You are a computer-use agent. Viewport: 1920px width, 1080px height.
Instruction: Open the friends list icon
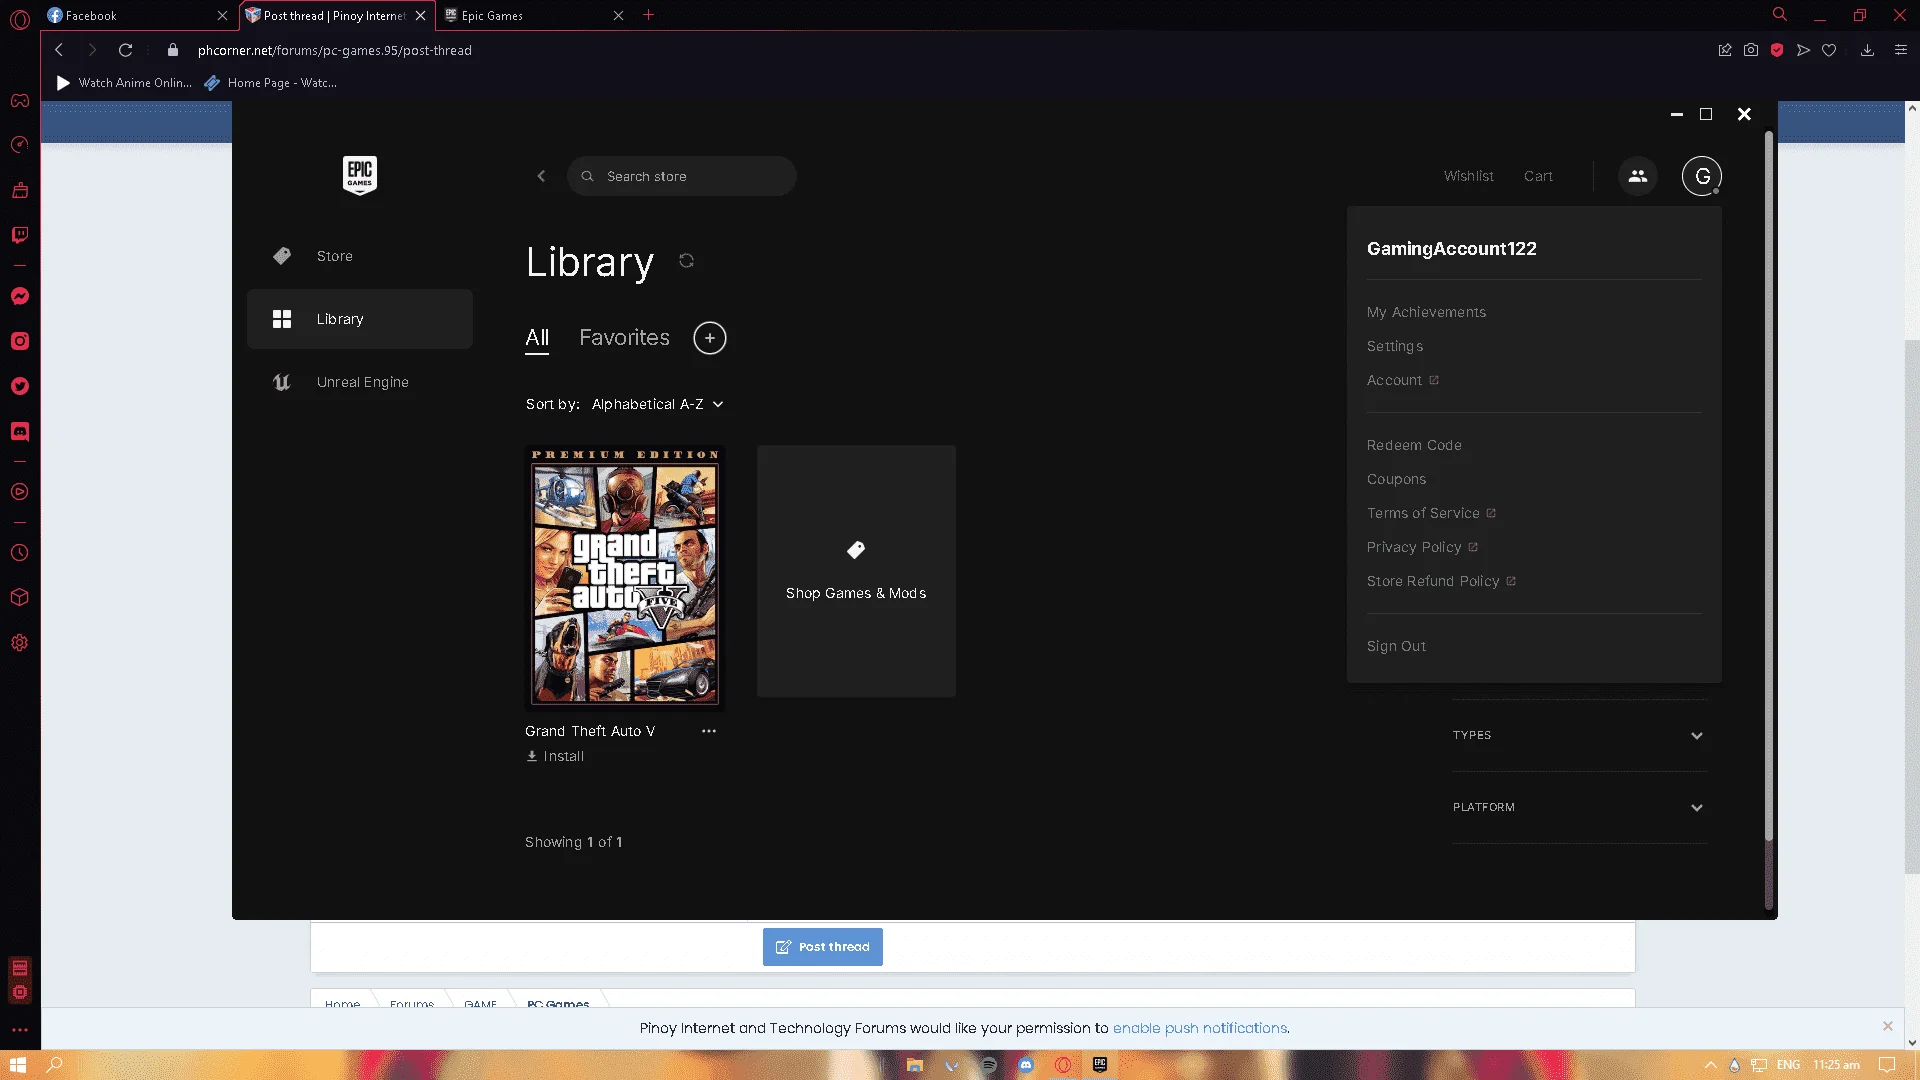pos(1637,176)
